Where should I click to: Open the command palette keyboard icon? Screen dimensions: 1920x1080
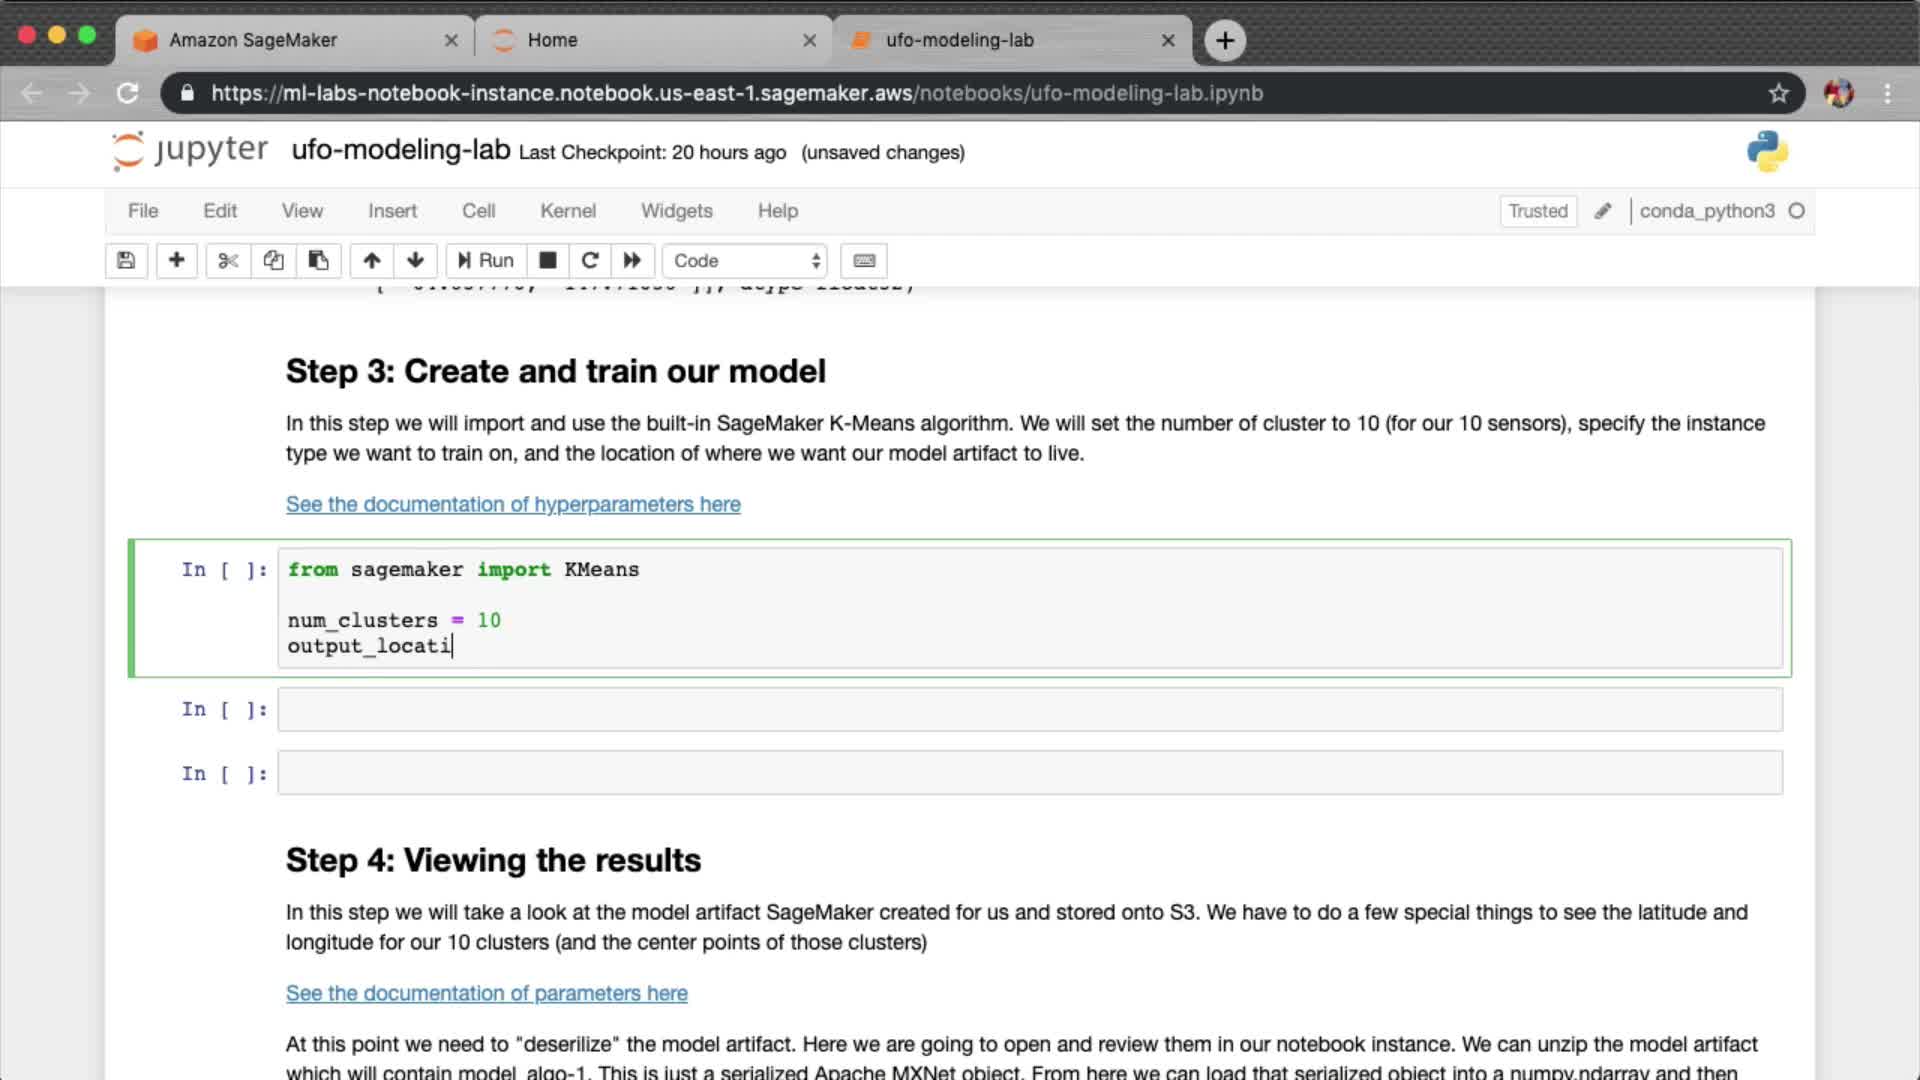pyautogui.click(x=864, y=261)
